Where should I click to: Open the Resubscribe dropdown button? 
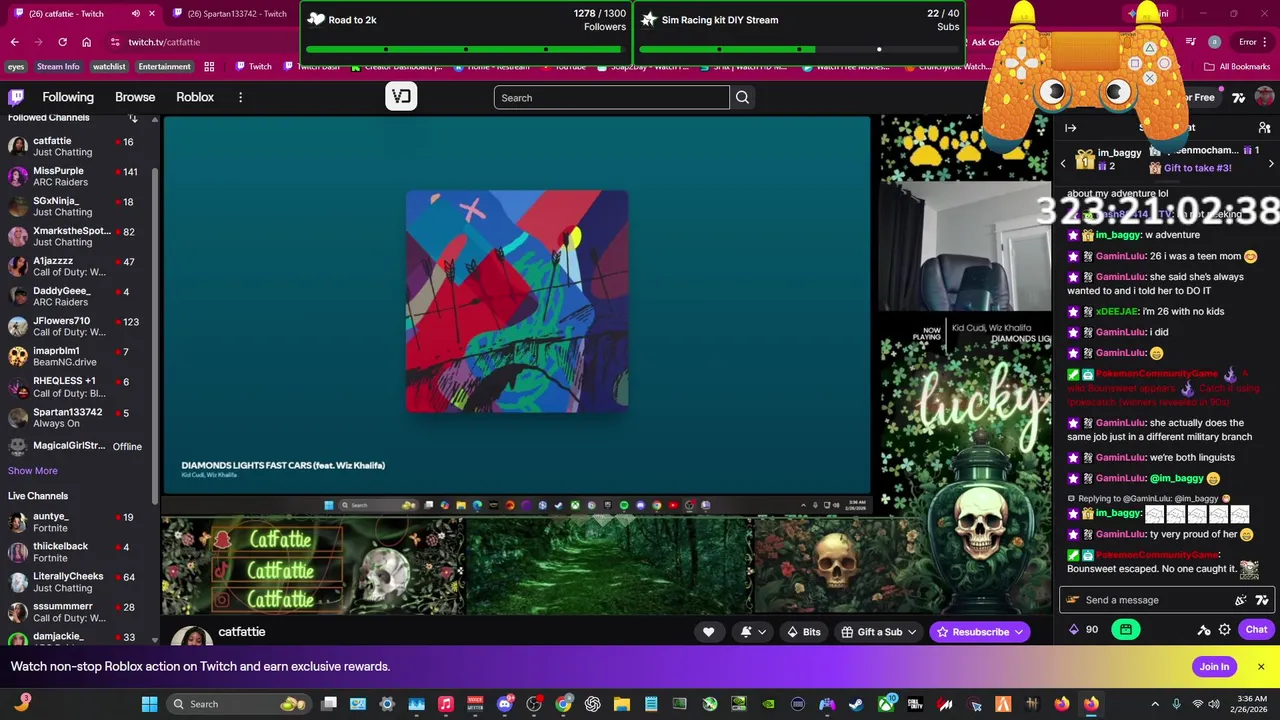[x=980, y=632]
